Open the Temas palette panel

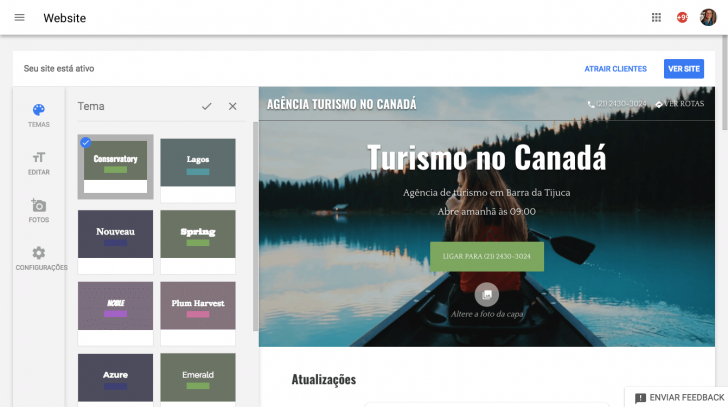[x=39, y=115]
